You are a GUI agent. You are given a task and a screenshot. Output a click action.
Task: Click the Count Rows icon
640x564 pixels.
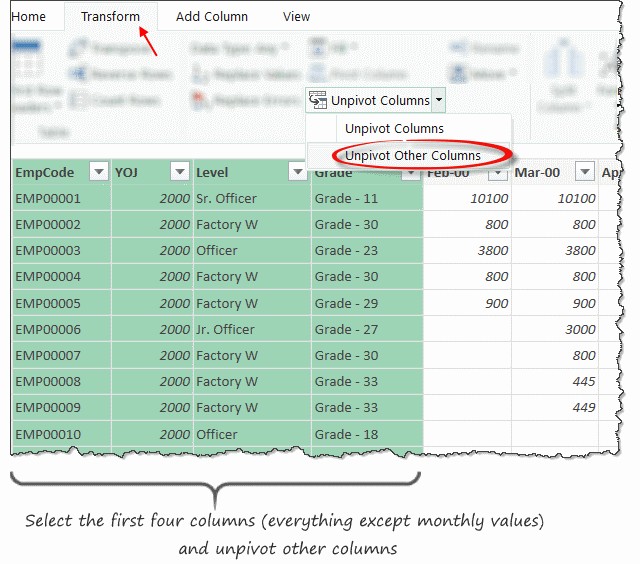(78, 100)
